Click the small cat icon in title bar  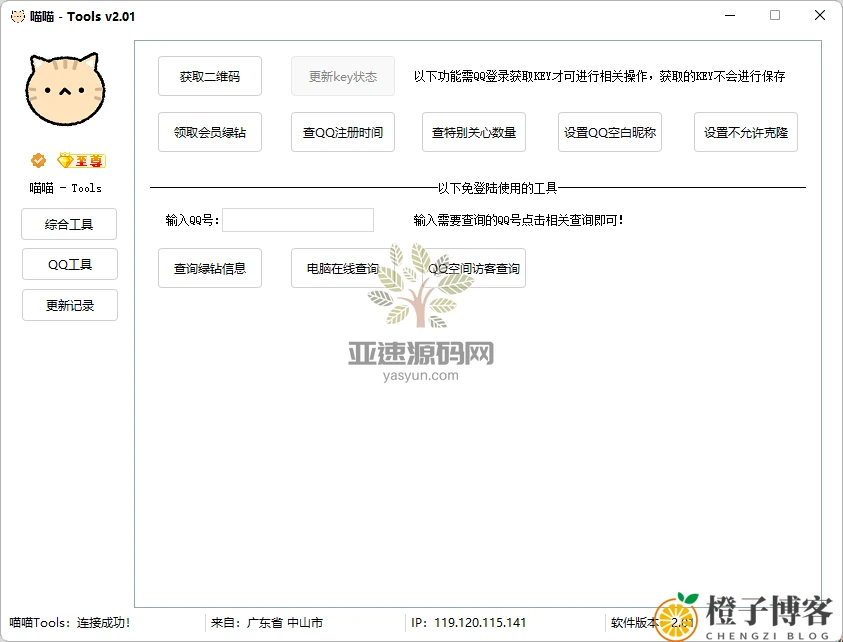(18, 16)
